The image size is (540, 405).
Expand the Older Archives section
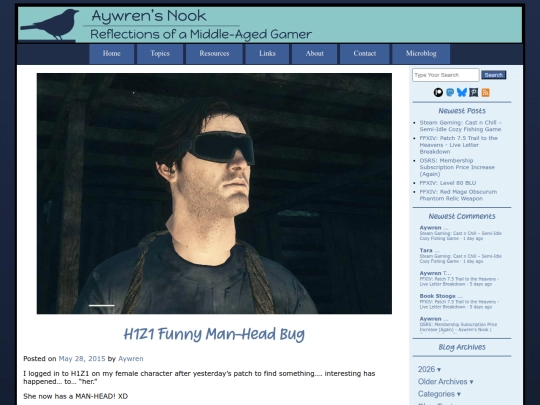[446, 382]
